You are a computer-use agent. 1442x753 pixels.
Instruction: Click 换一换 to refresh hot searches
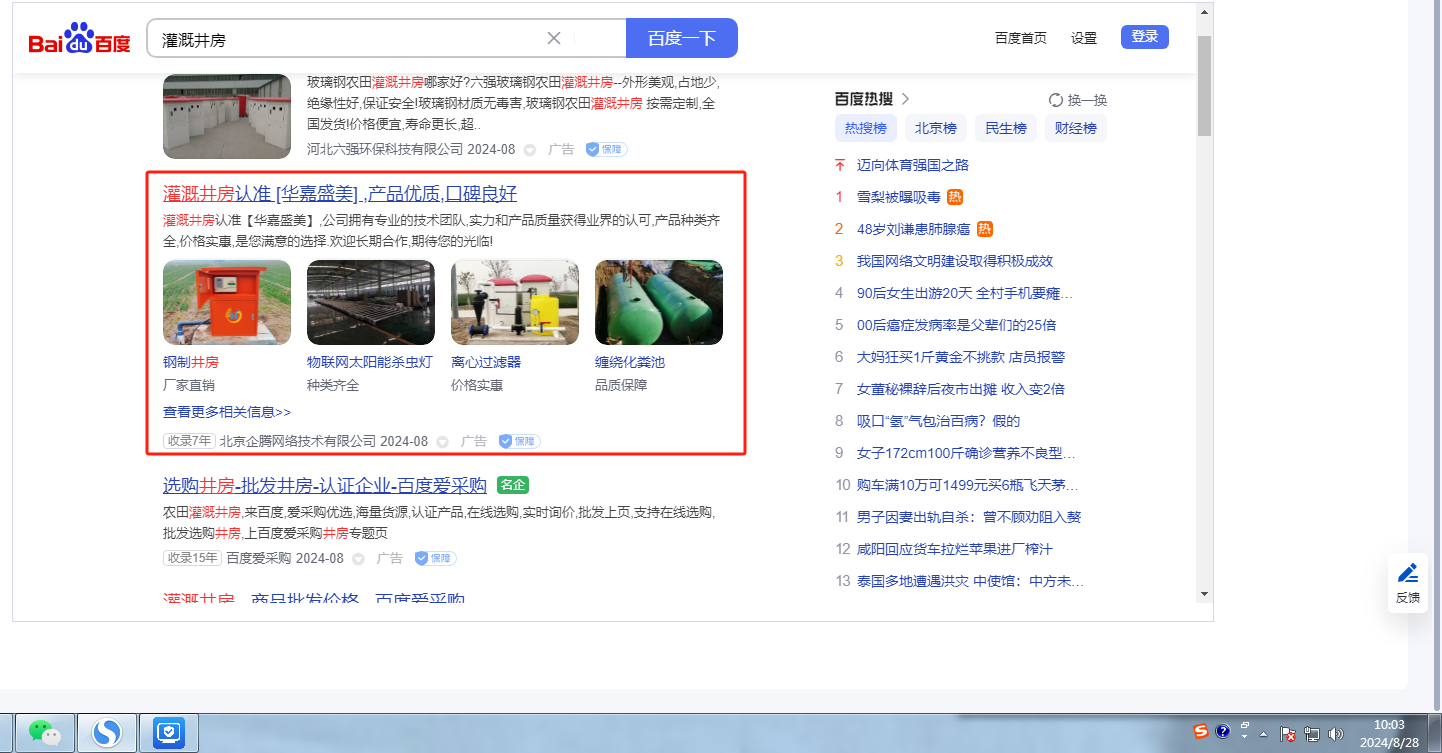(1087, 100)
